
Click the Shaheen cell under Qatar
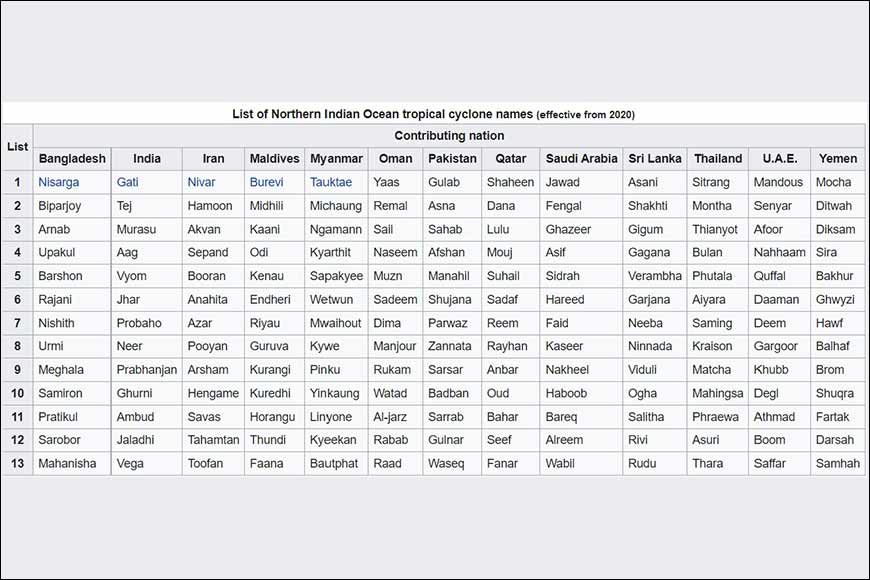click(x=510, y=182)
